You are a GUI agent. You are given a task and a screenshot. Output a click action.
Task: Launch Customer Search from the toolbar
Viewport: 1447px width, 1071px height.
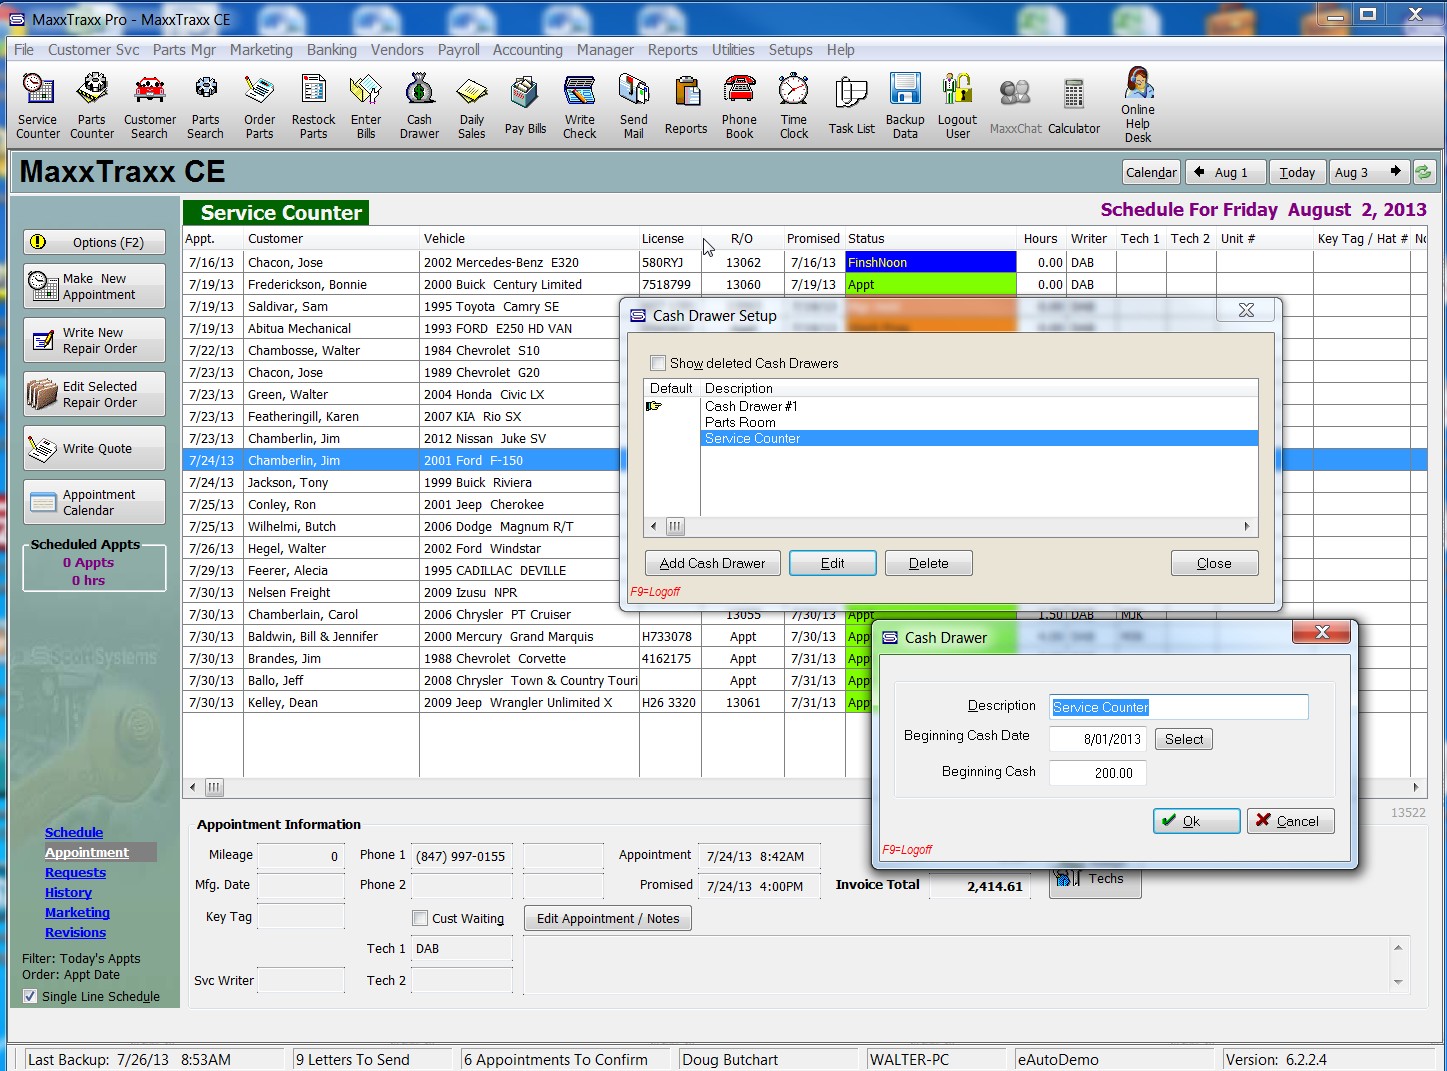pos(150,105)
